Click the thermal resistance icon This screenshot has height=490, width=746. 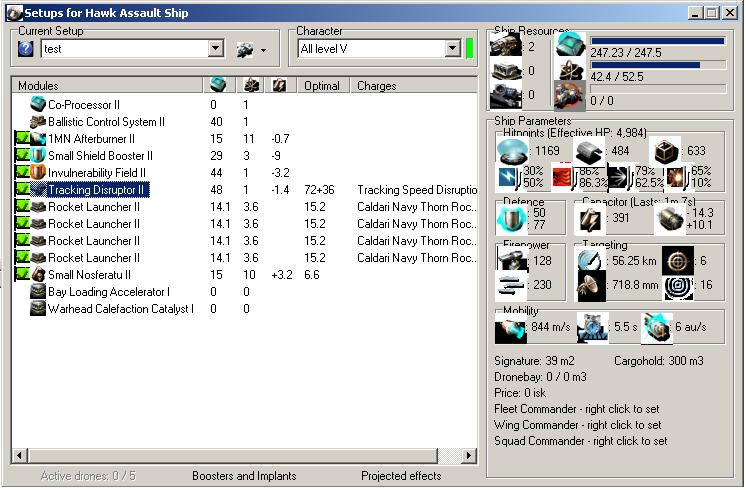pos(563,176)
